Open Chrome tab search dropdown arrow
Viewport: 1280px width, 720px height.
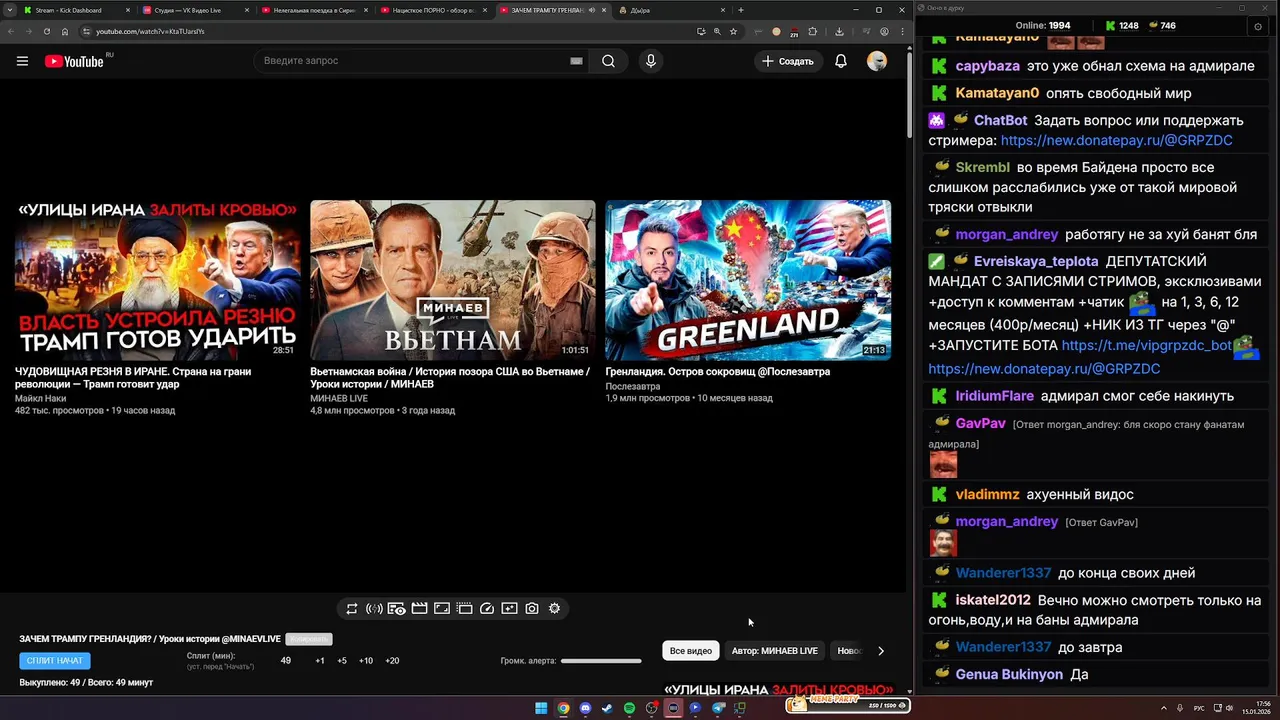pos(11,10)
